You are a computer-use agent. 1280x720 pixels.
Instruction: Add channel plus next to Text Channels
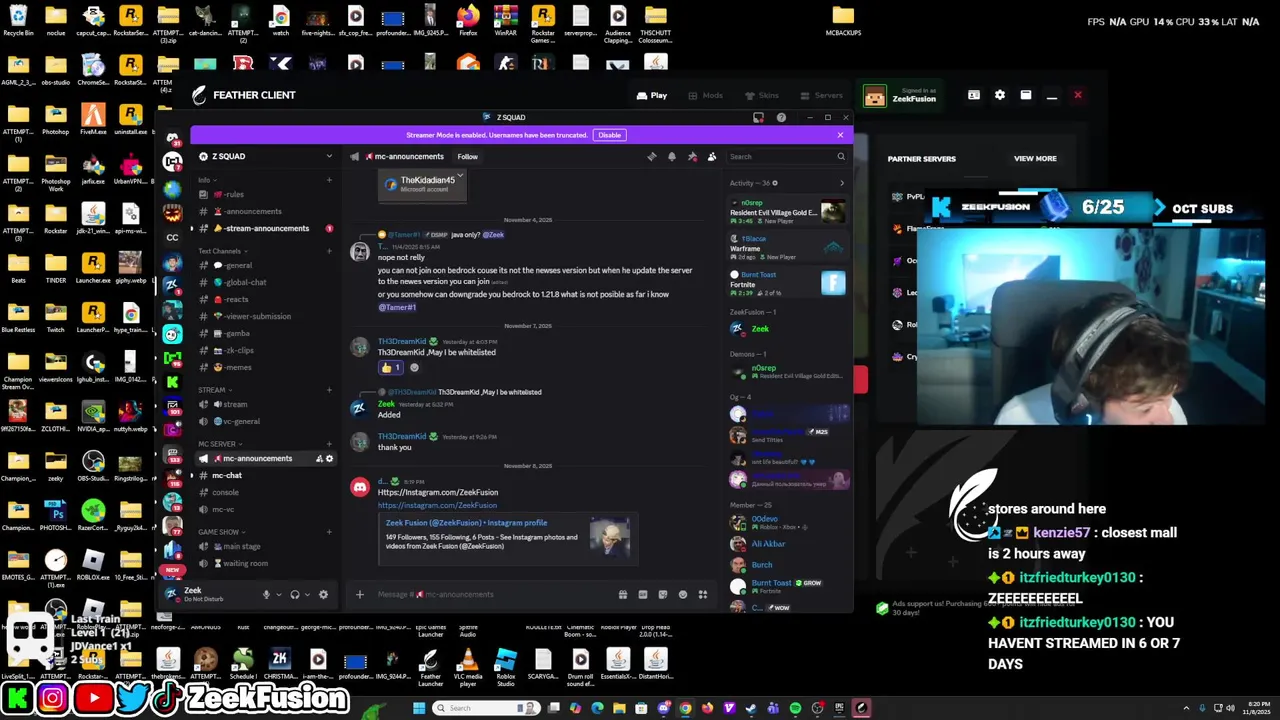pos(329,251)
